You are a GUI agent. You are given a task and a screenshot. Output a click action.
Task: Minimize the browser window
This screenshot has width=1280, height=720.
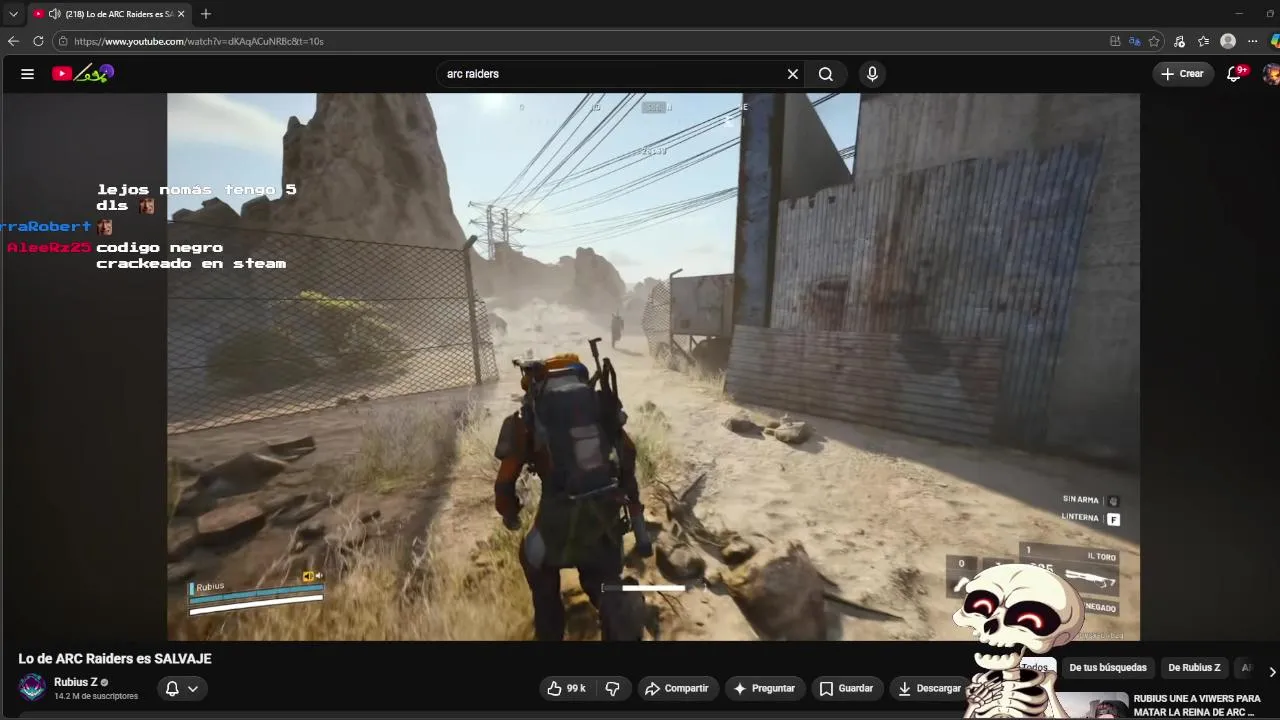click(1238, 14)
